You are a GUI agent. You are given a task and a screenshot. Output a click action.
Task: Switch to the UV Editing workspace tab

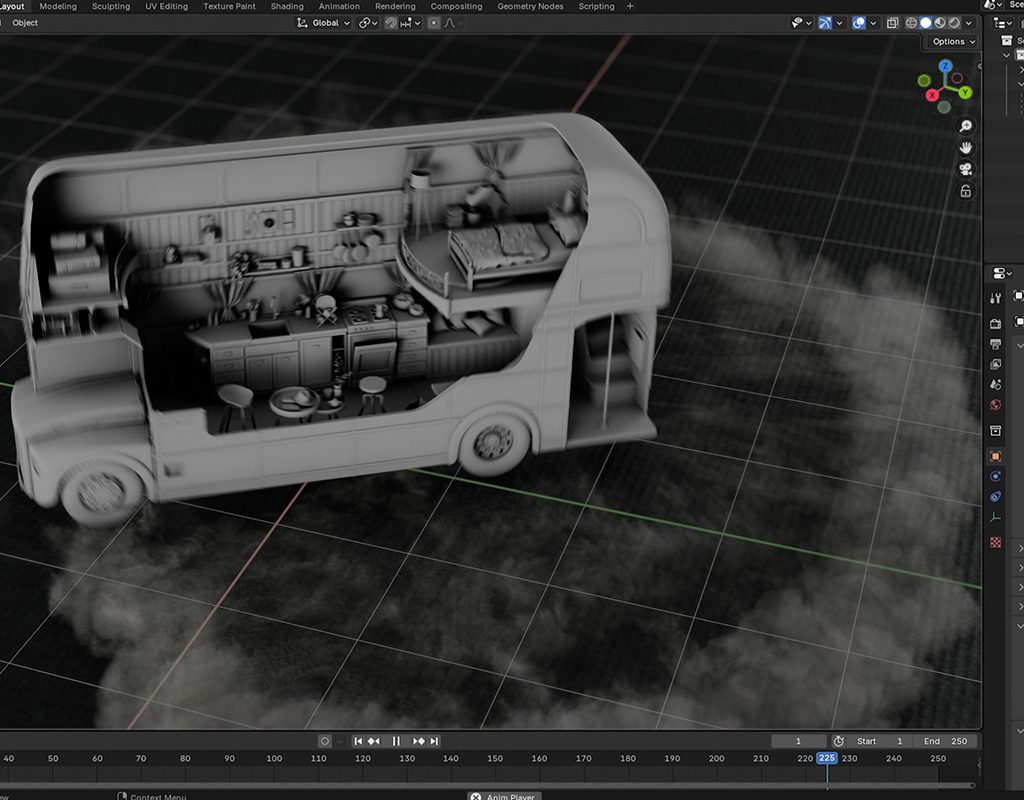point(166,6)
